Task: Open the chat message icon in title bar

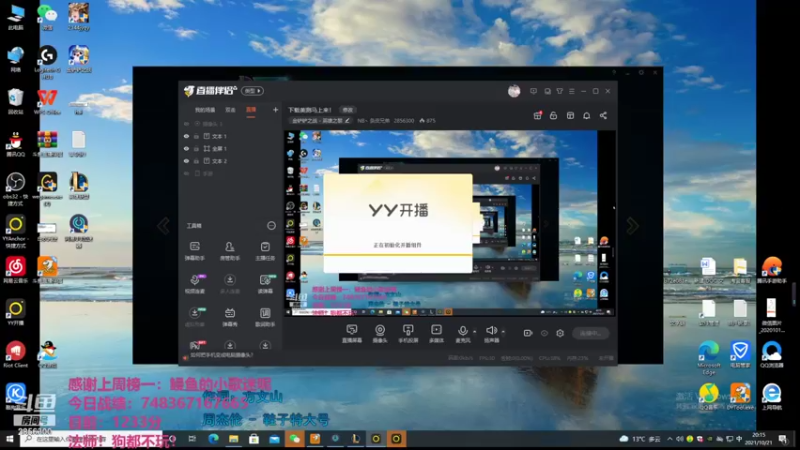Action: tap(547, 91)
